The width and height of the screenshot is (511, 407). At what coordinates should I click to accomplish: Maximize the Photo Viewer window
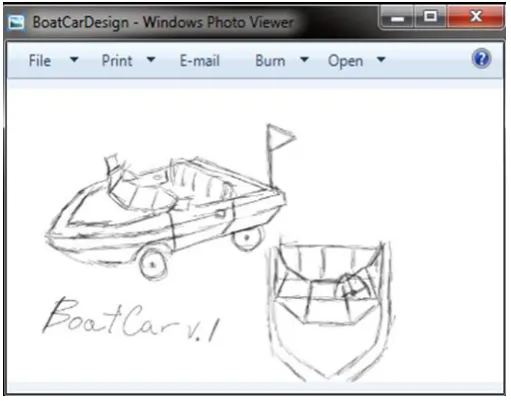click(x=430, y=16)
